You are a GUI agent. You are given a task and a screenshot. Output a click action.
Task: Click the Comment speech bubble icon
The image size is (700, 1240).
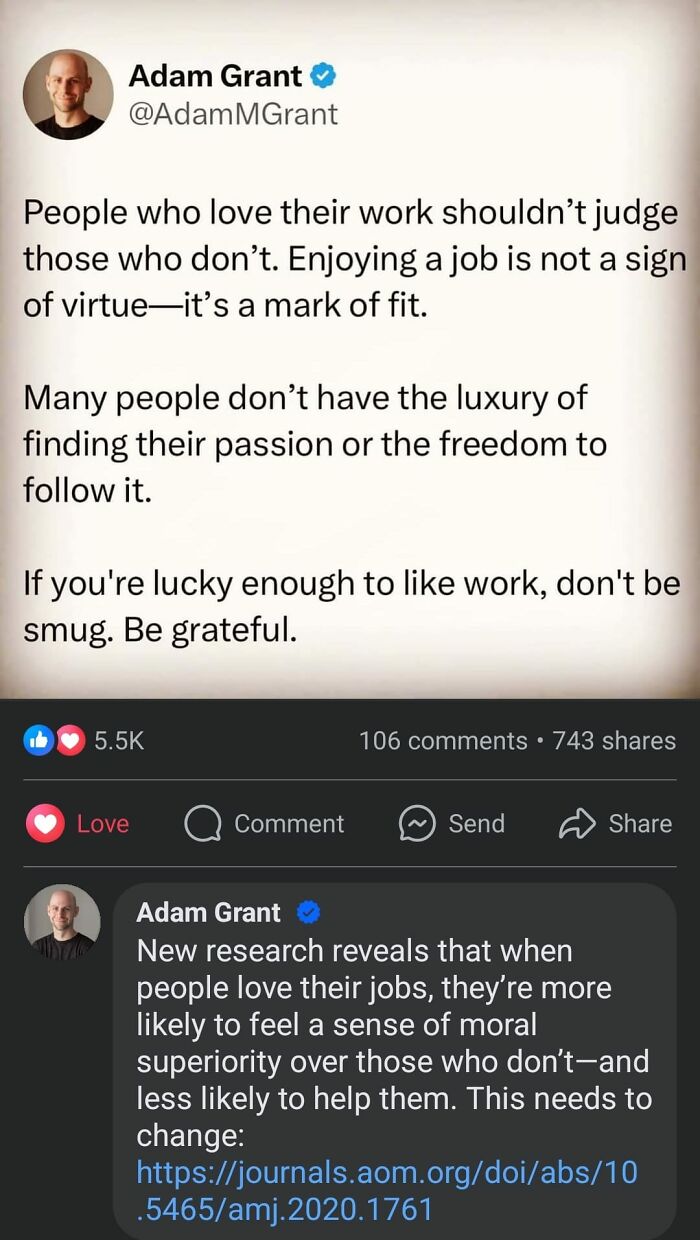[203, 823]
